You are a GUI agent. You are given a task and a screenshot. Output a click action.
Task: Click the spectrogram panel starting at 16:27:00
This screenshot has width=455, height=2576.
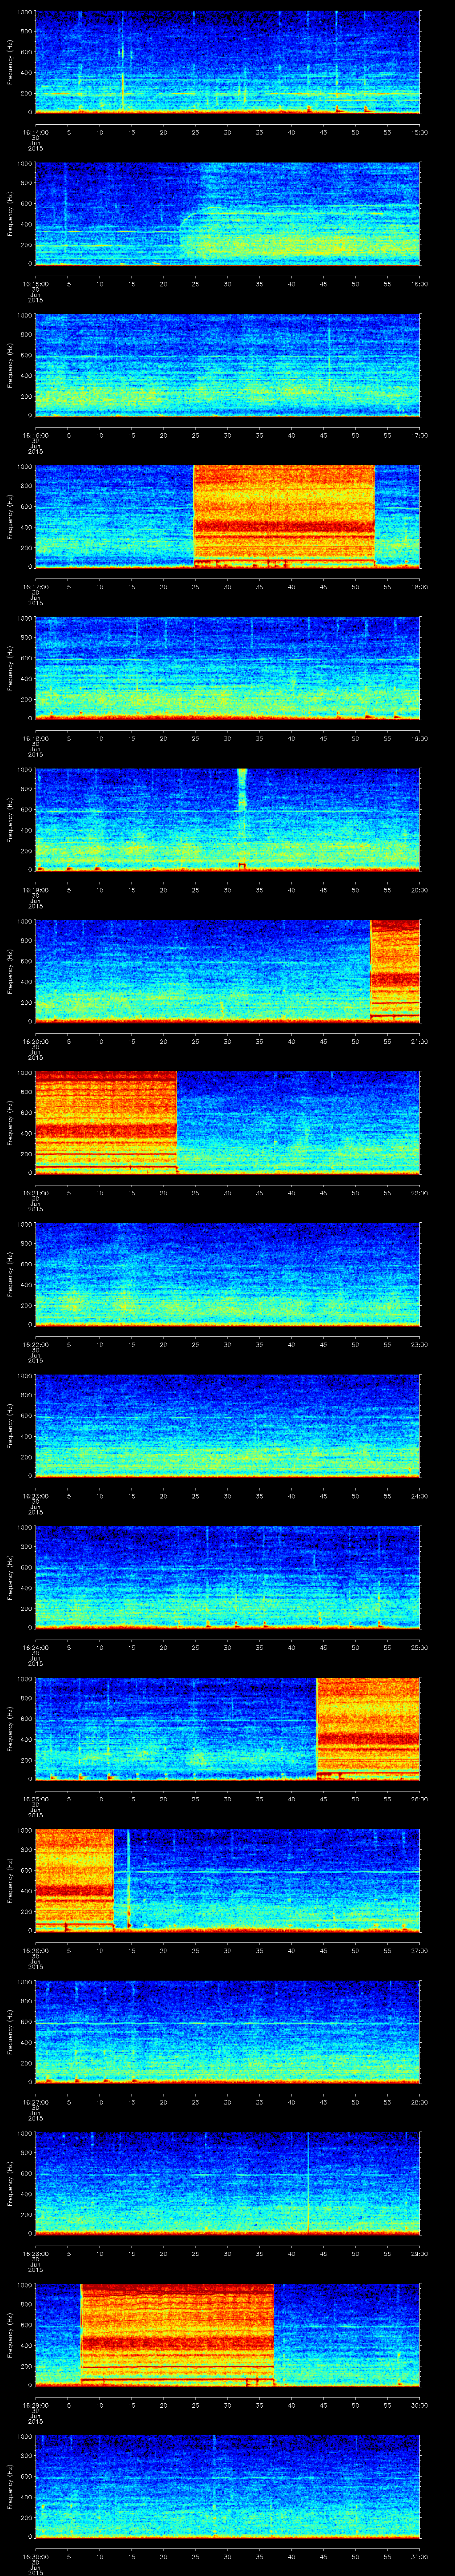pyautogui.click(x=227, y=2033)
